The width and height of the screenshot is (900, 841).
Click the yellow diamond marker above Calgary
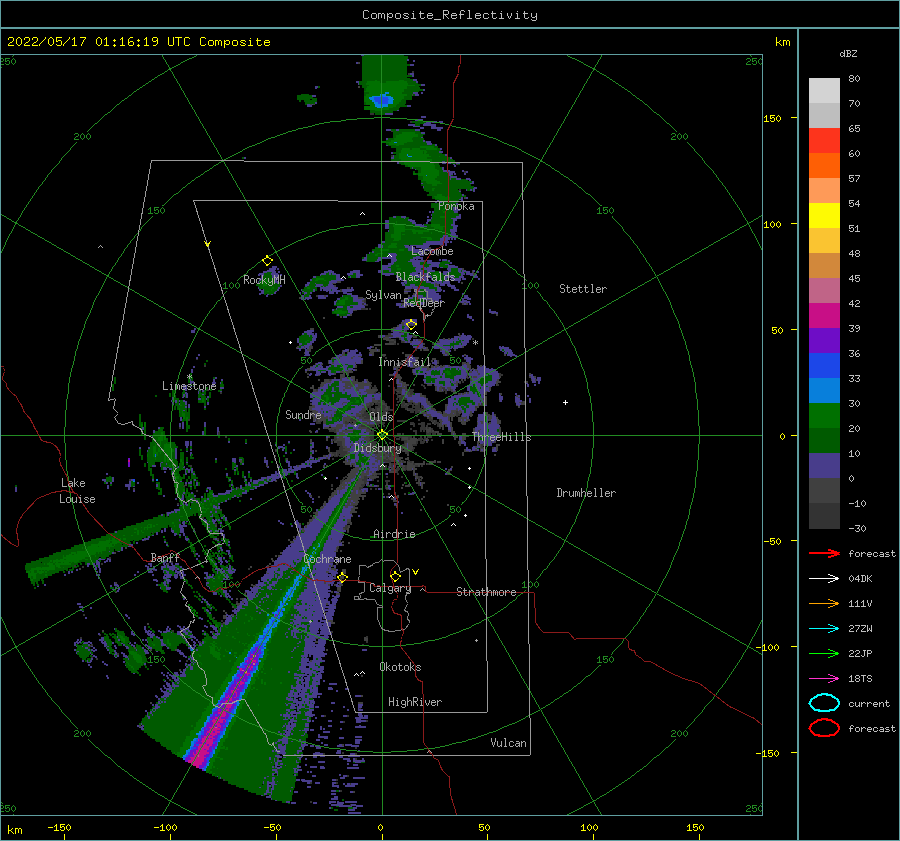[x=395, y=576]
